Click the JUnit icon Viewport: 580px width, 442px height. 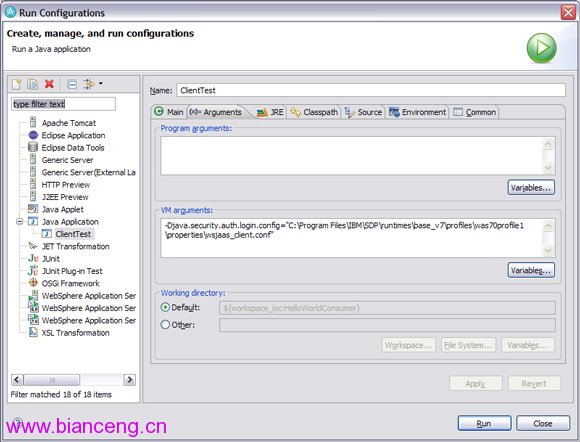(33, 258)
